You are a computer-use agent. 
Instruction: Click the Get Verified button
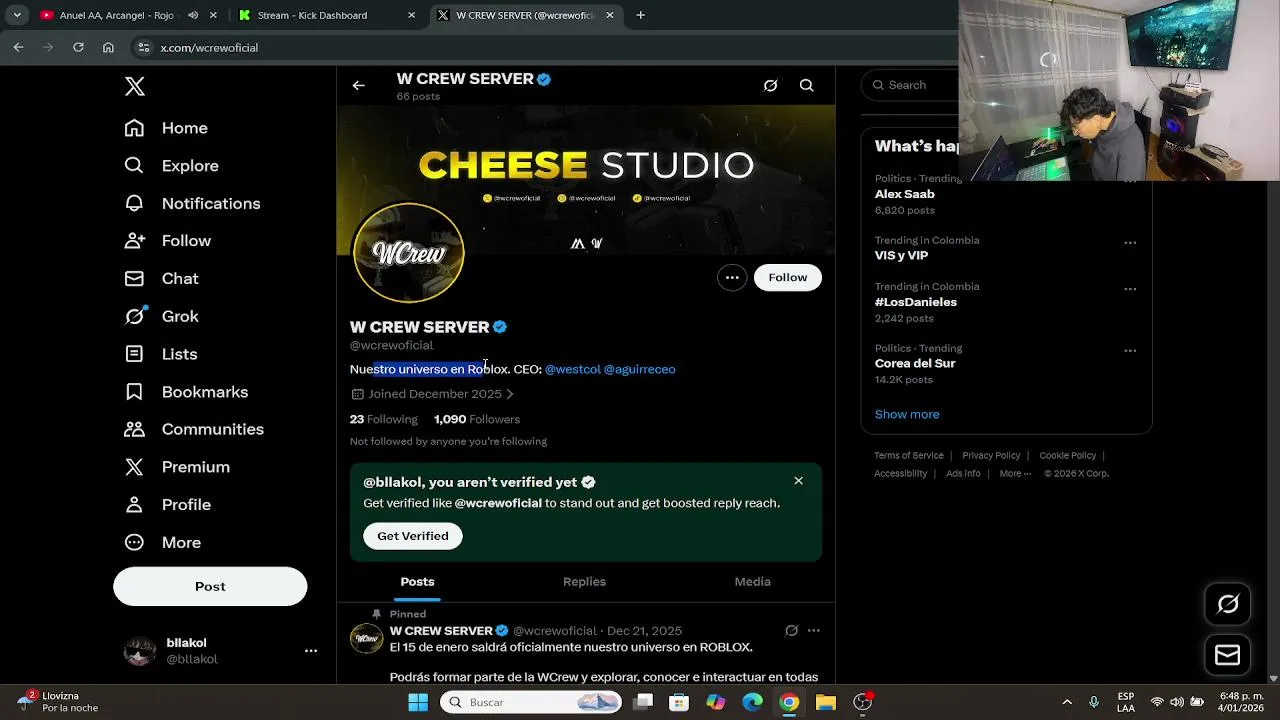click(x=413, y=536)
